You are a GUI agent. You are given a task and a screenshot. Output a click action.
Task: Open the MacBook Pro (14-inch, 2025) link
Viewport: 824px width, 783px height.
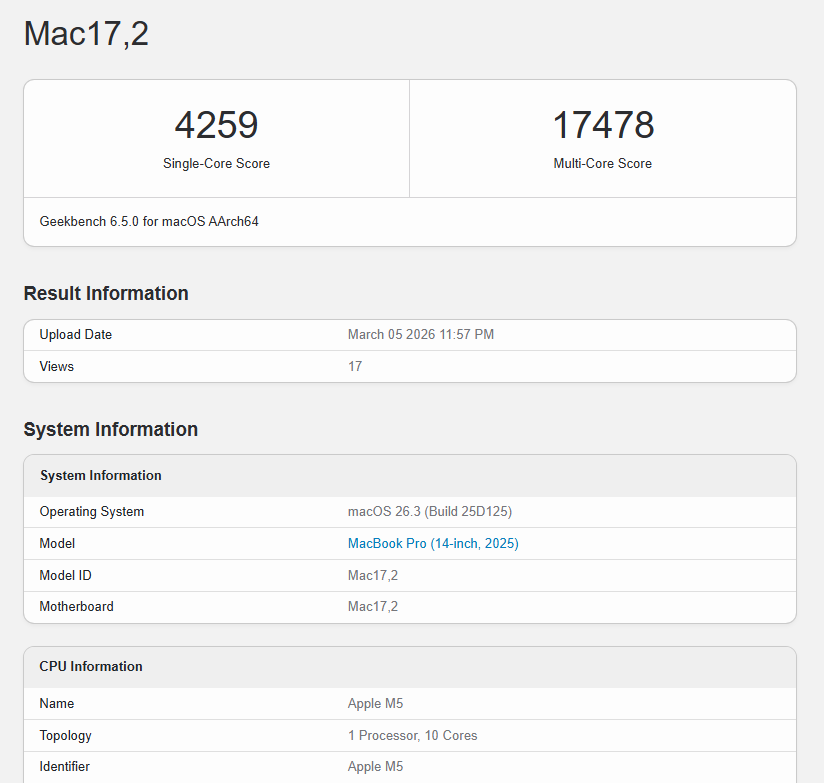tap(432, 543)
